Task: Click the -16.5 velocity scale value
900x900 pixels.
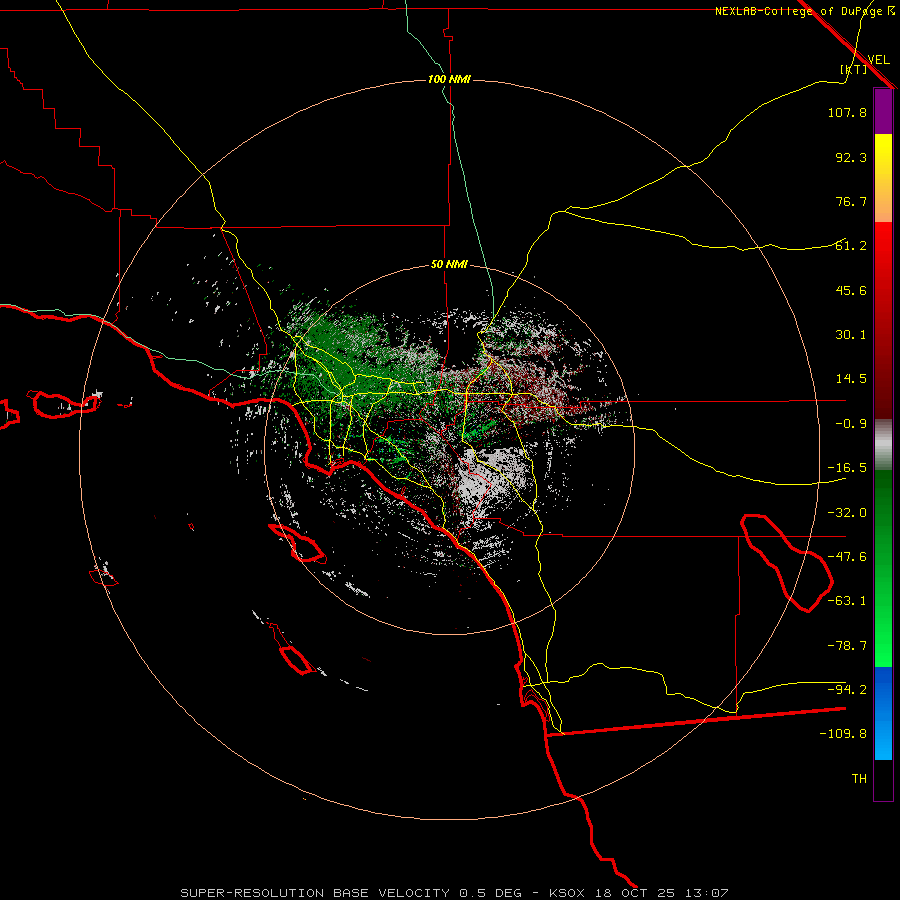Action: (847, 468)
